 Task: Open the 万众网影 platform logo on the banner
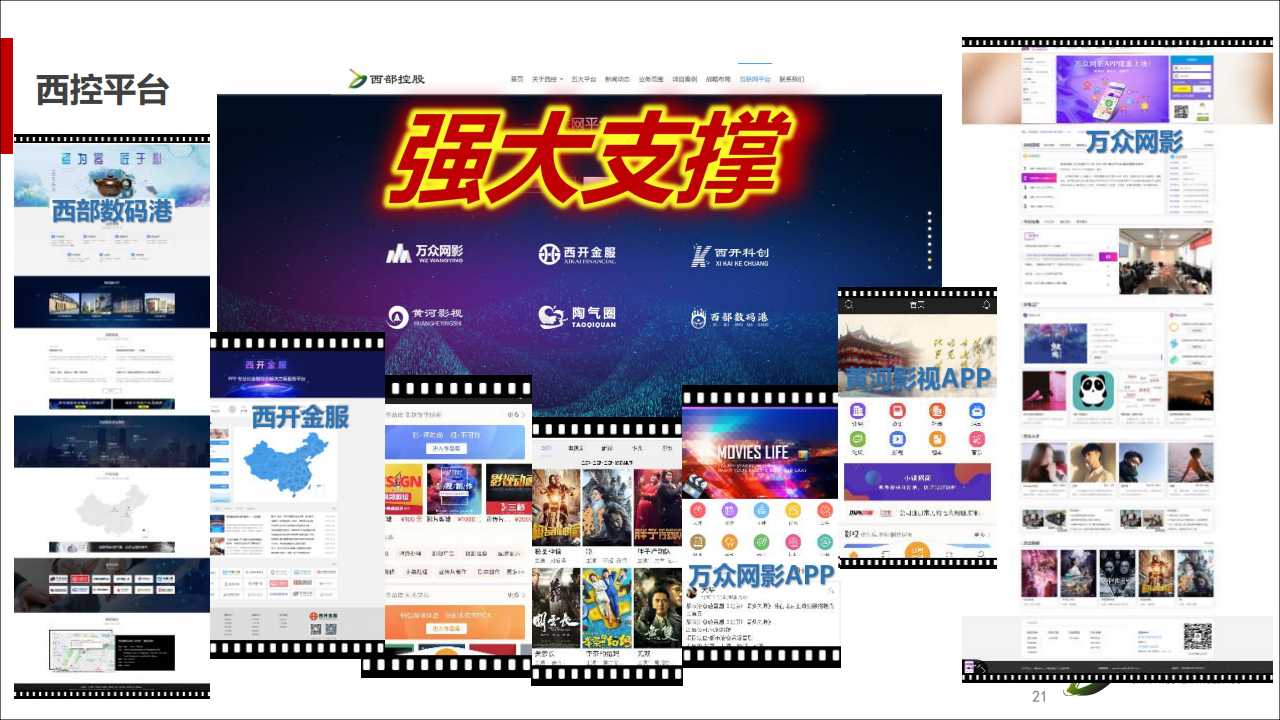(425, 254)
